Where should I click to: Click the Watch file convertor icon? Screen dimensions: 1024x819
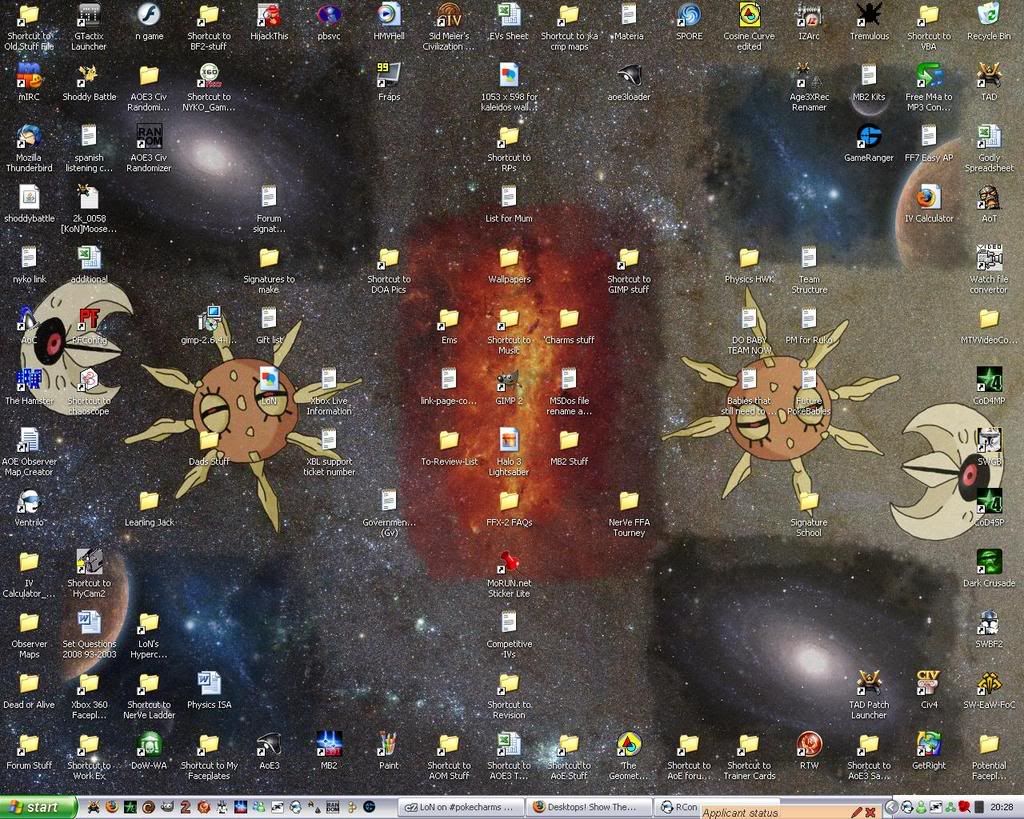click(989, 258)
